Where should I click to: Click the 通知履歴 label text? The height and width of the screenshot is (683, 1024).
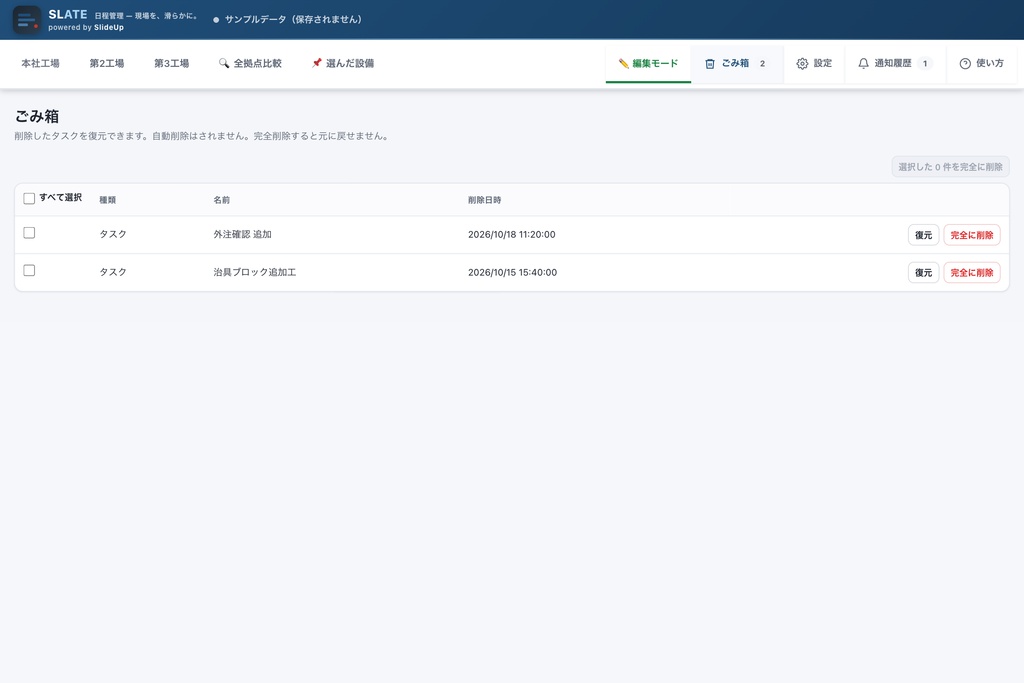pyautogui.click(x=893, y=63)
